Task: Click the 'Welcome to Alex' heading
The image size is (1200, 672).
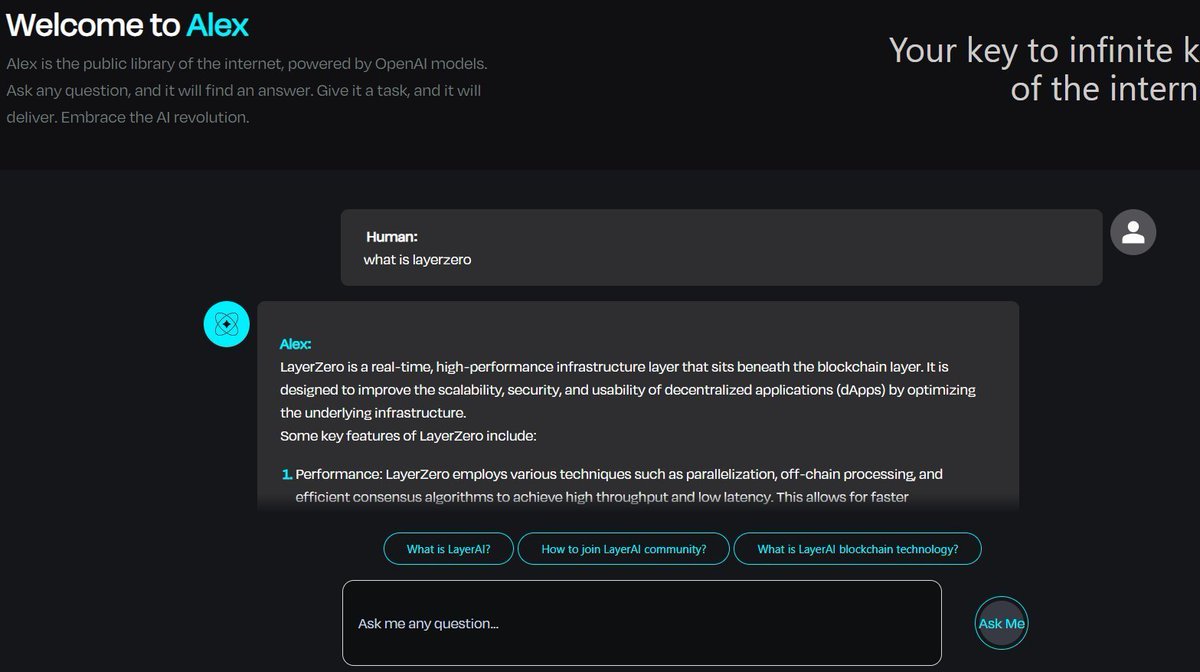Action: point(128,24)
